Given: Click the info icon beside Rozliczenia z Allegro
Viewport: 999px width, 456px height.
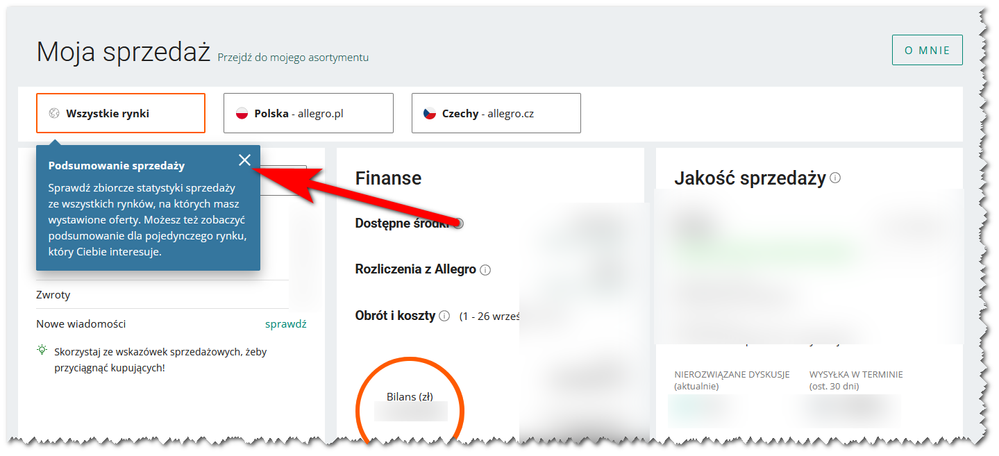Looking at the screenshot, I should (x=485, y=270).
